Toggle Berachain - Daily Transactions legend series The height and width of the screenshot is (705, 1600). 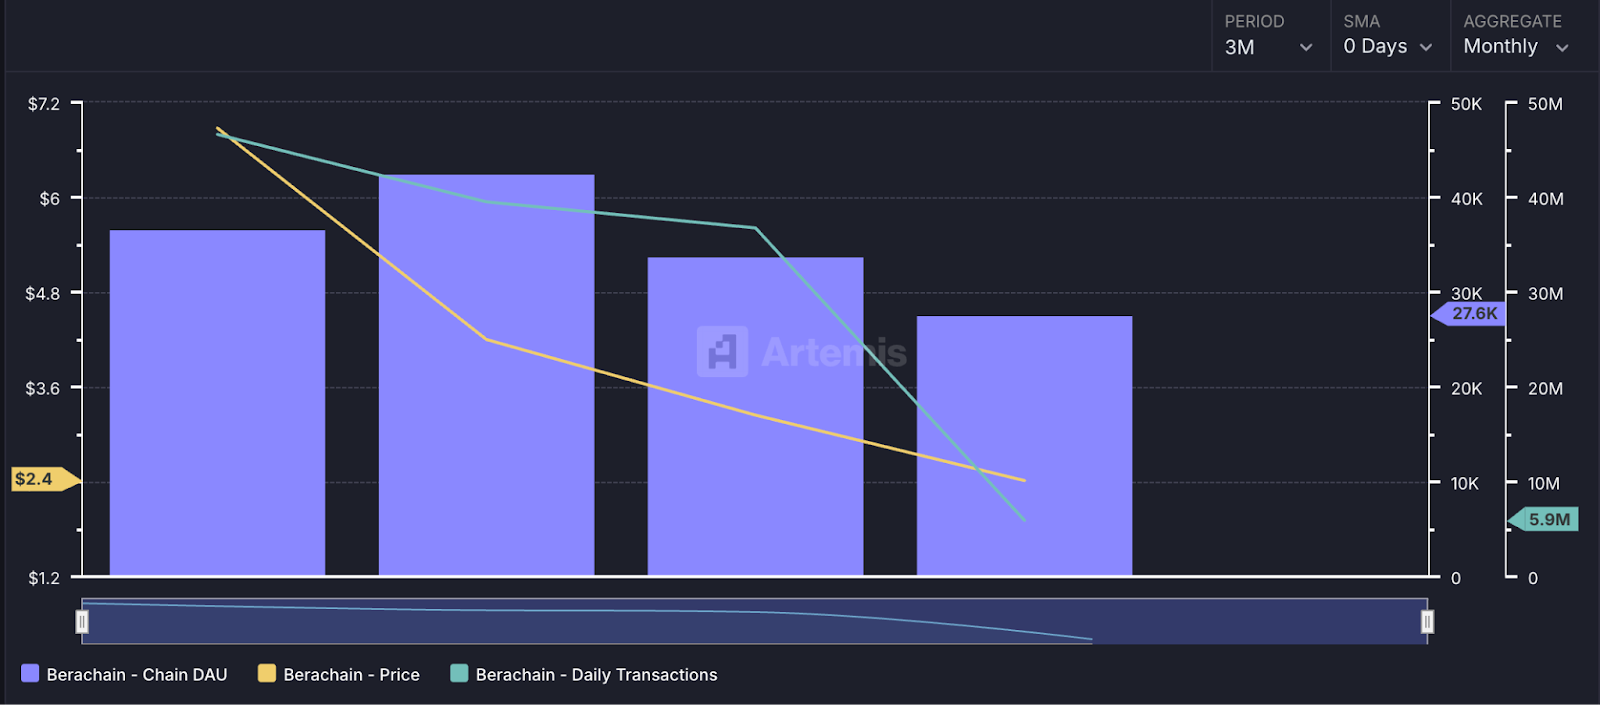pyautogui.click(x=584, y=674)
